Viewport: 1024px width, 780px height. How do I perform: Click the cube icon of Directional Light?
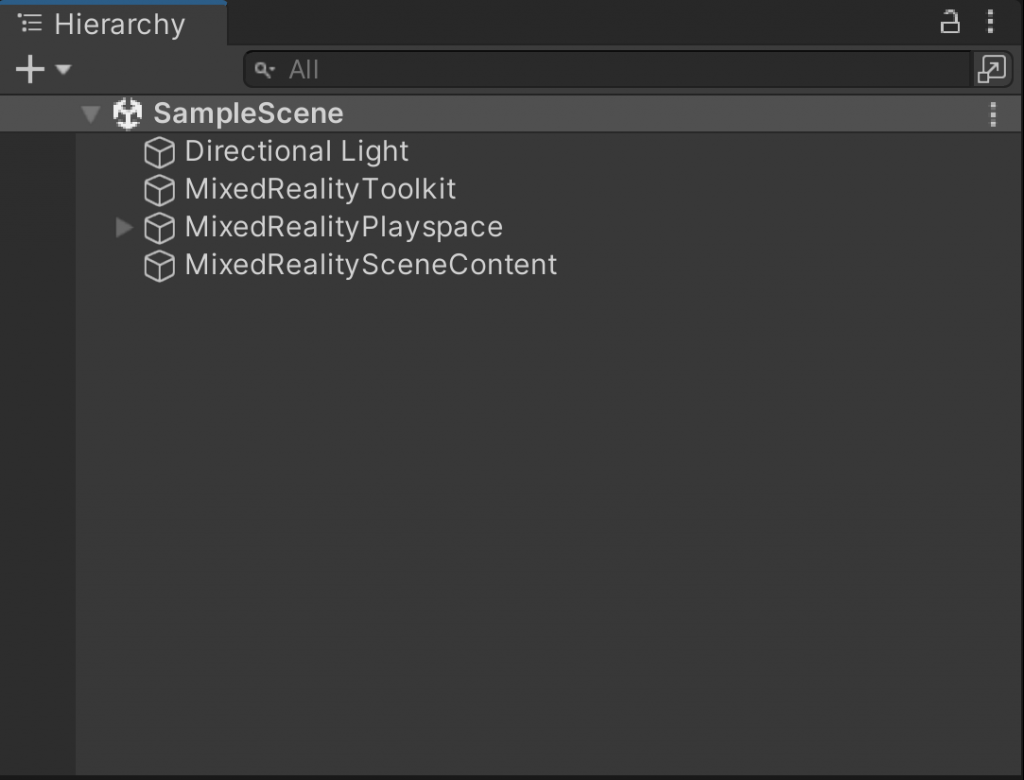tap(159, 152)
